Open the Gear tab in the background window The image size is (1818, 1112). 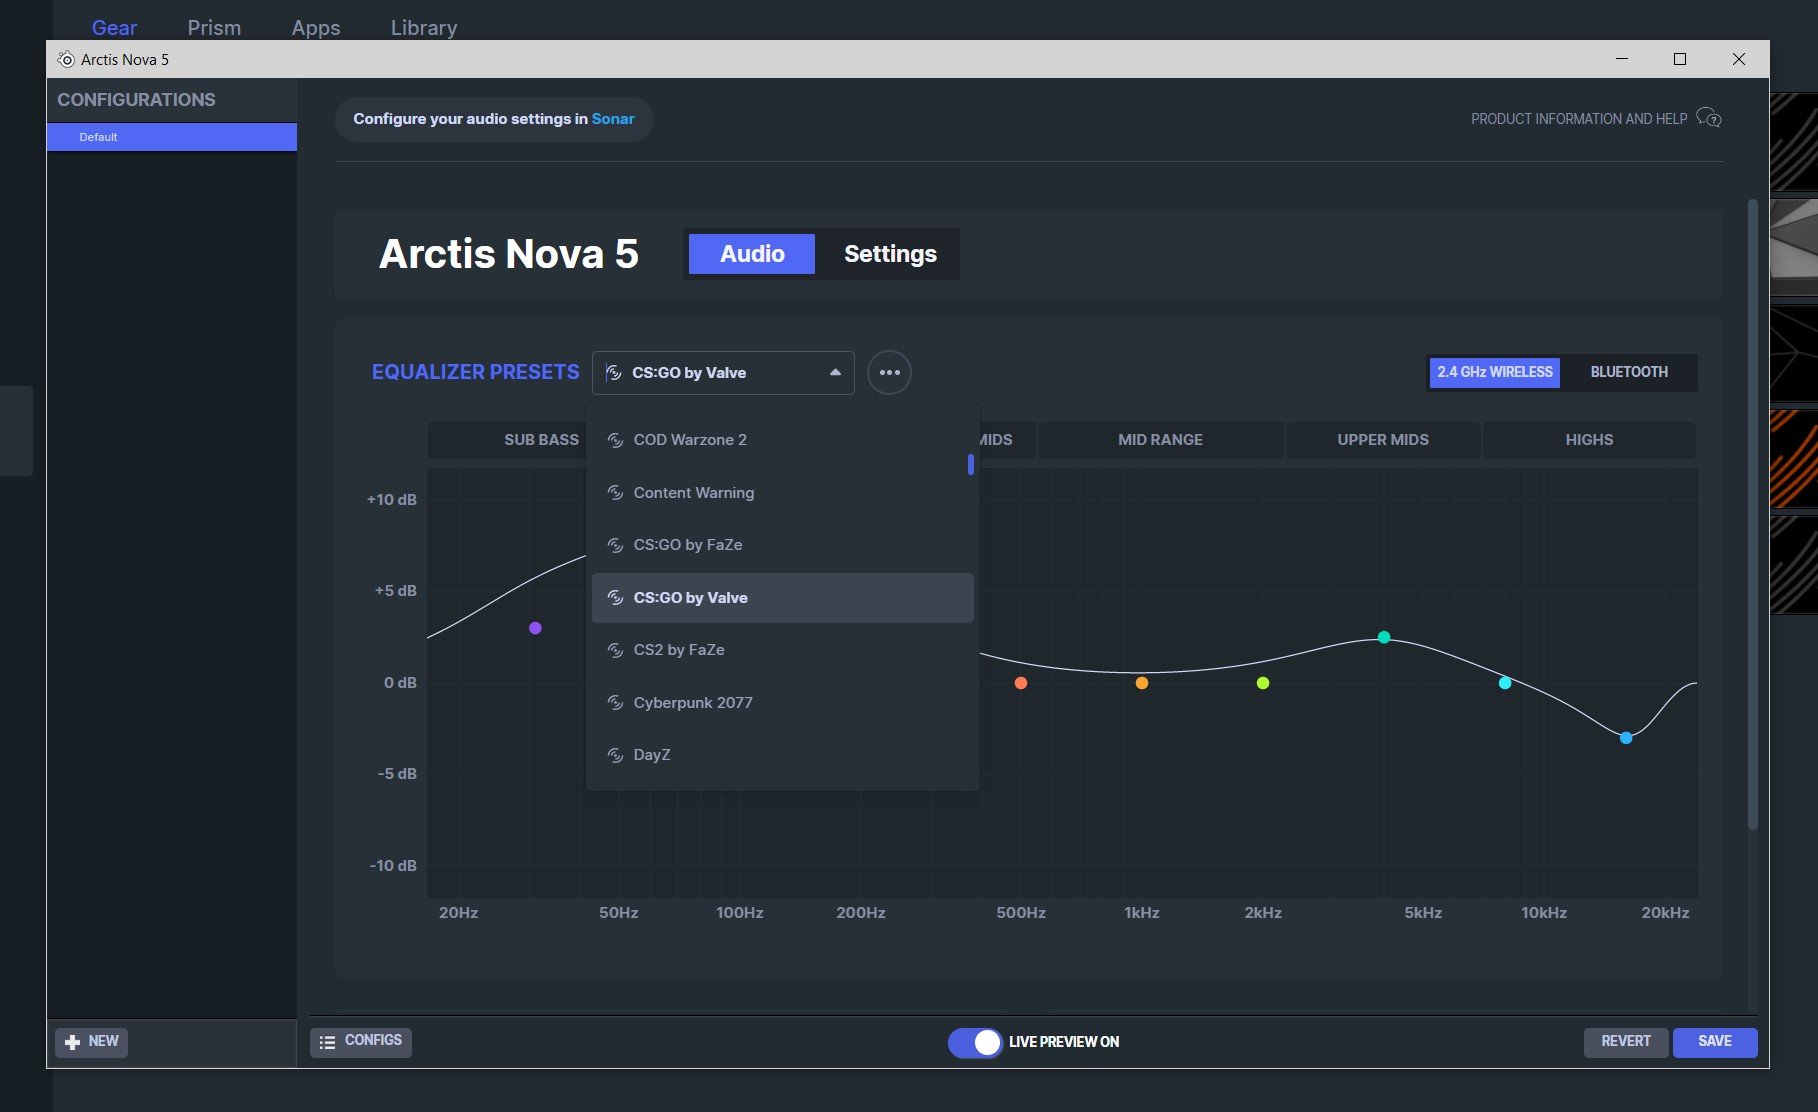click(114, 27)
